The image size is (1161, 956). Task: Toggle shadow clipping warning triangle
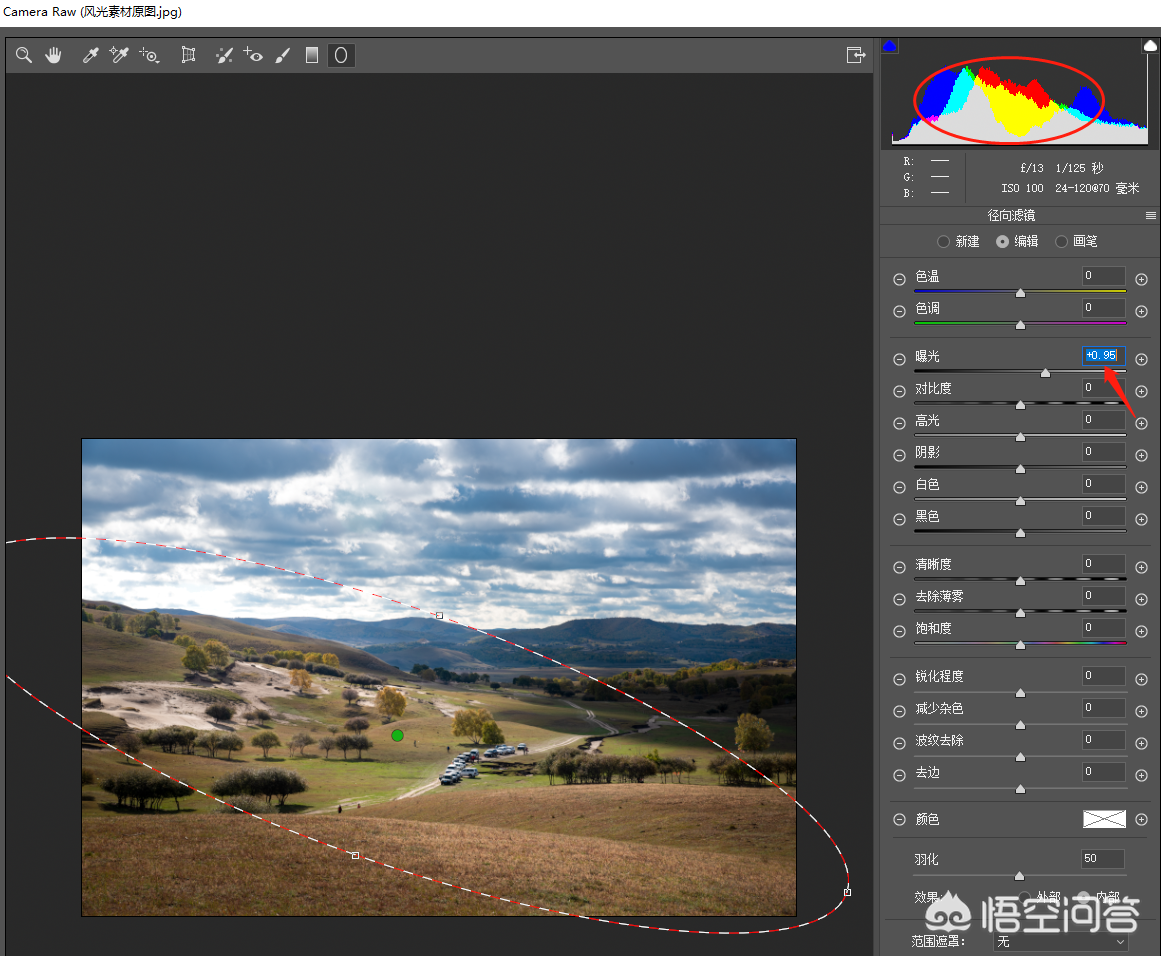pyautogui.click(x=889, y=46)
